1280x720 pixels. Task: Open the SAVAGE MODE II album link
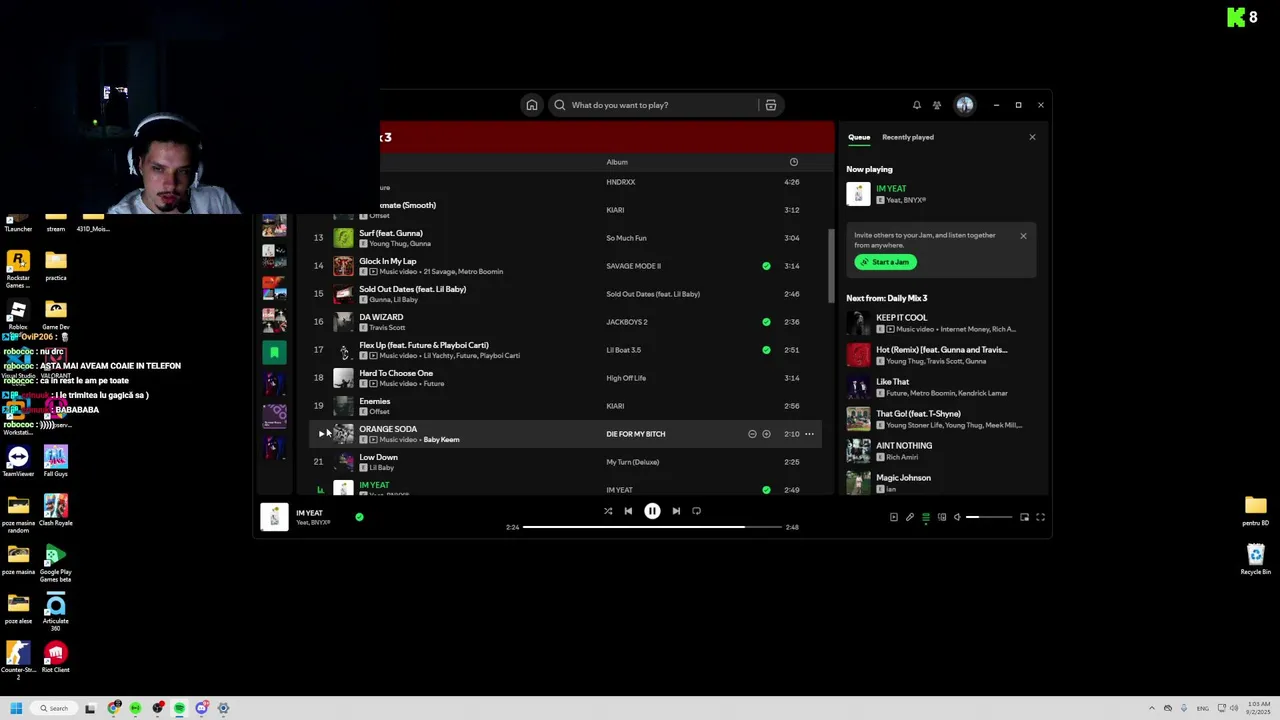pos(633,266)
